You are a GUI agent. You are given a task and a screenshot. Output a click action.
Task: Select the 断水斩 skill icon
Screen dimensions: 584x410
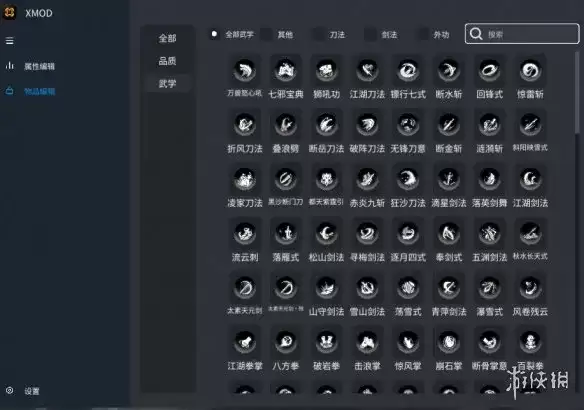click(449, 70)
